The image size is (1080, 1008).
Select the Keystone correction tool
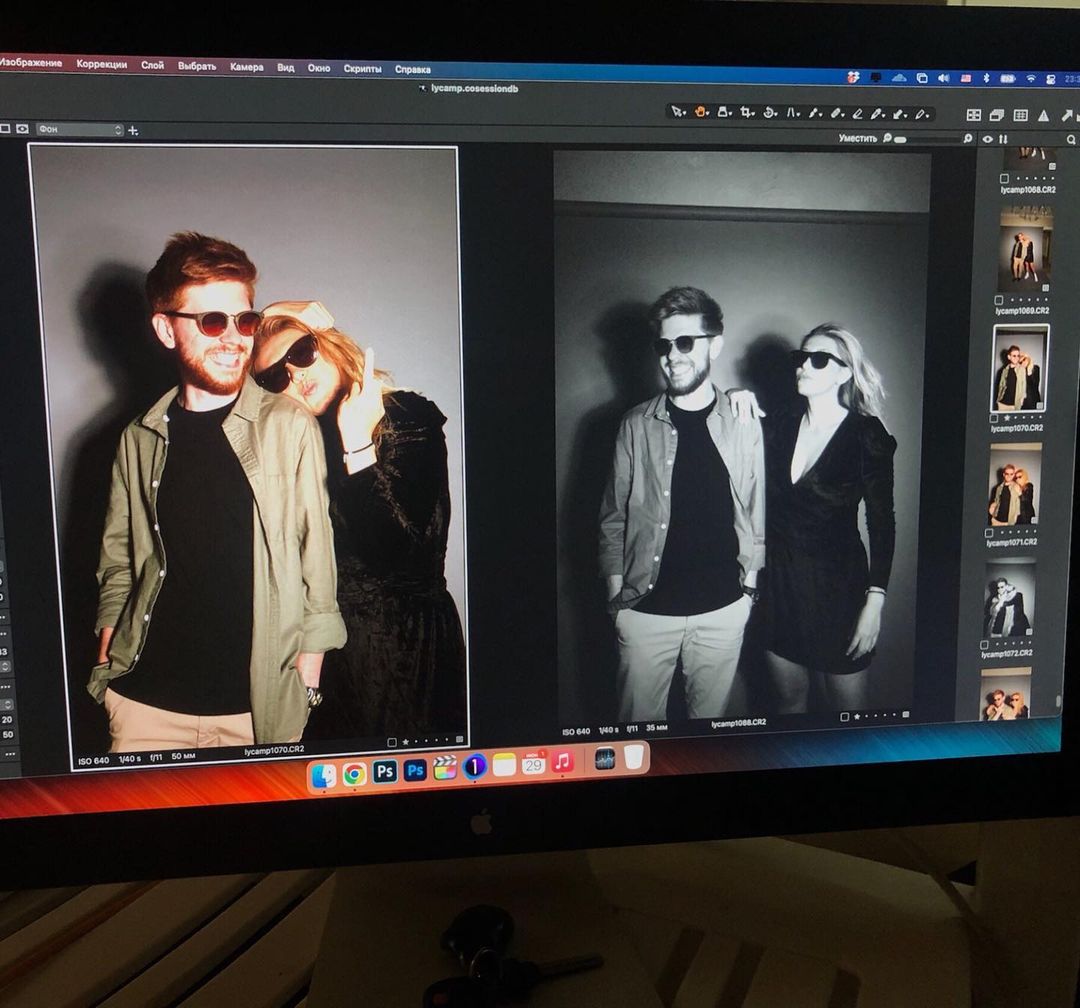pyautogui.click(x=792, y=113)
